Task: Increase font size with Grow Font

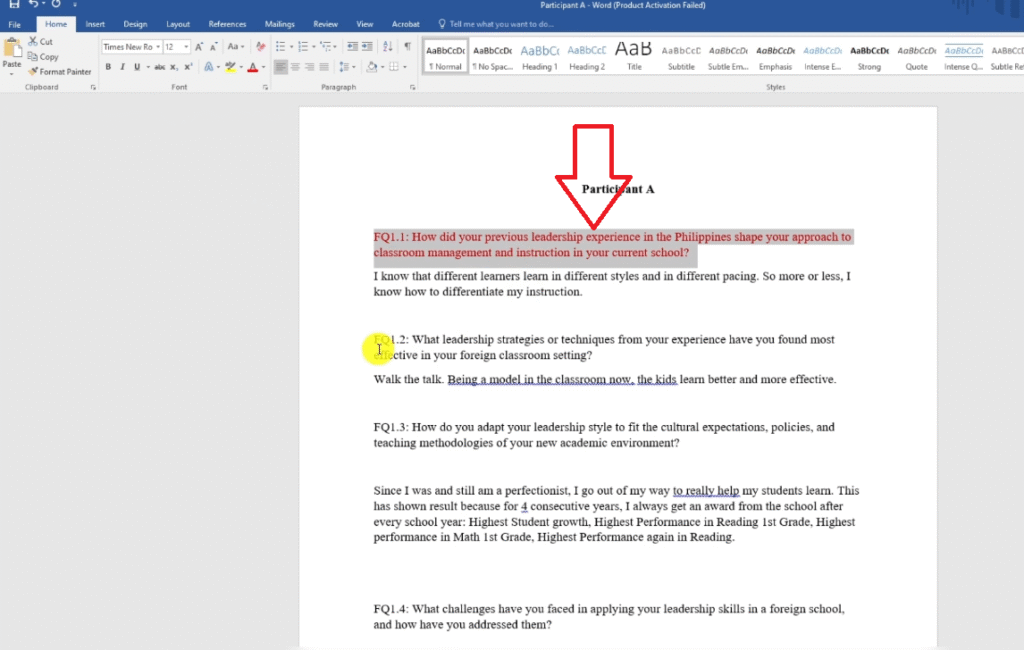Action: [x=200, y=47]
